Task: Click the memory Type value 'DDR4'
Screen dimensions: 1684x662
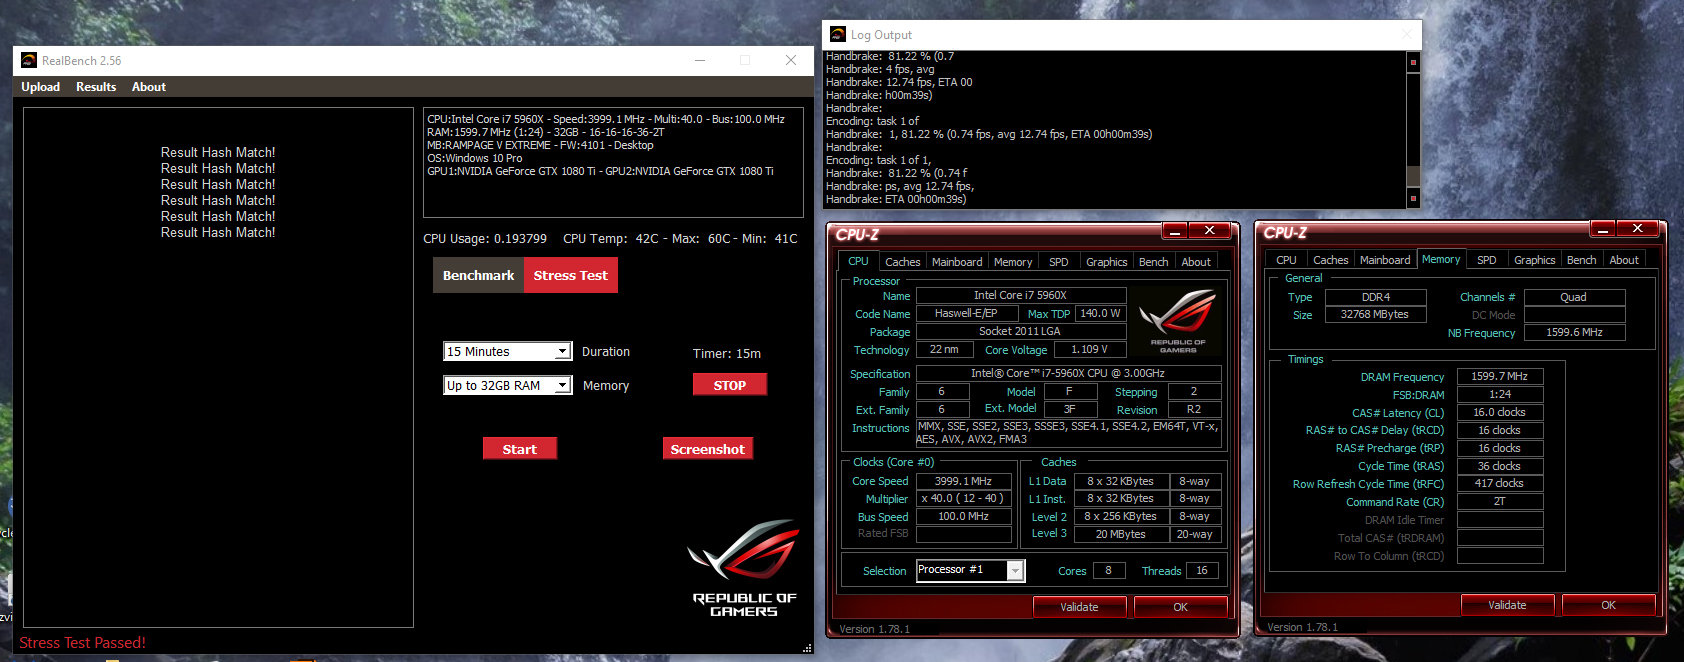Action: [x=1376, y=297]
